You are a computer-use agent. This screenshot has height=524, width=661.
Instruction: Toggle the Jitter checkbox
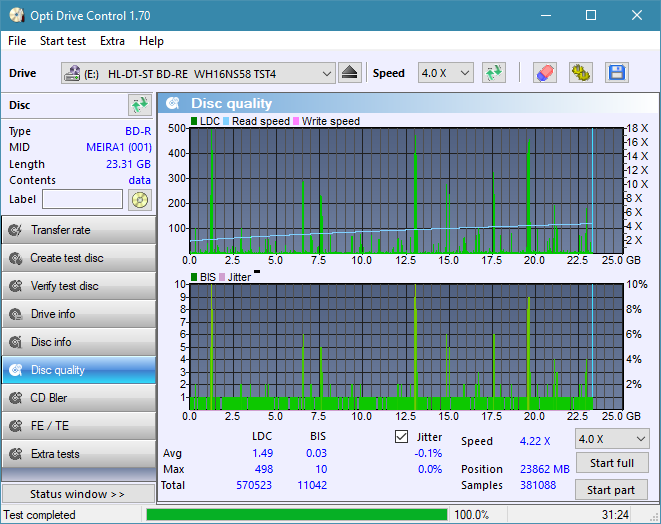point(402,437)
